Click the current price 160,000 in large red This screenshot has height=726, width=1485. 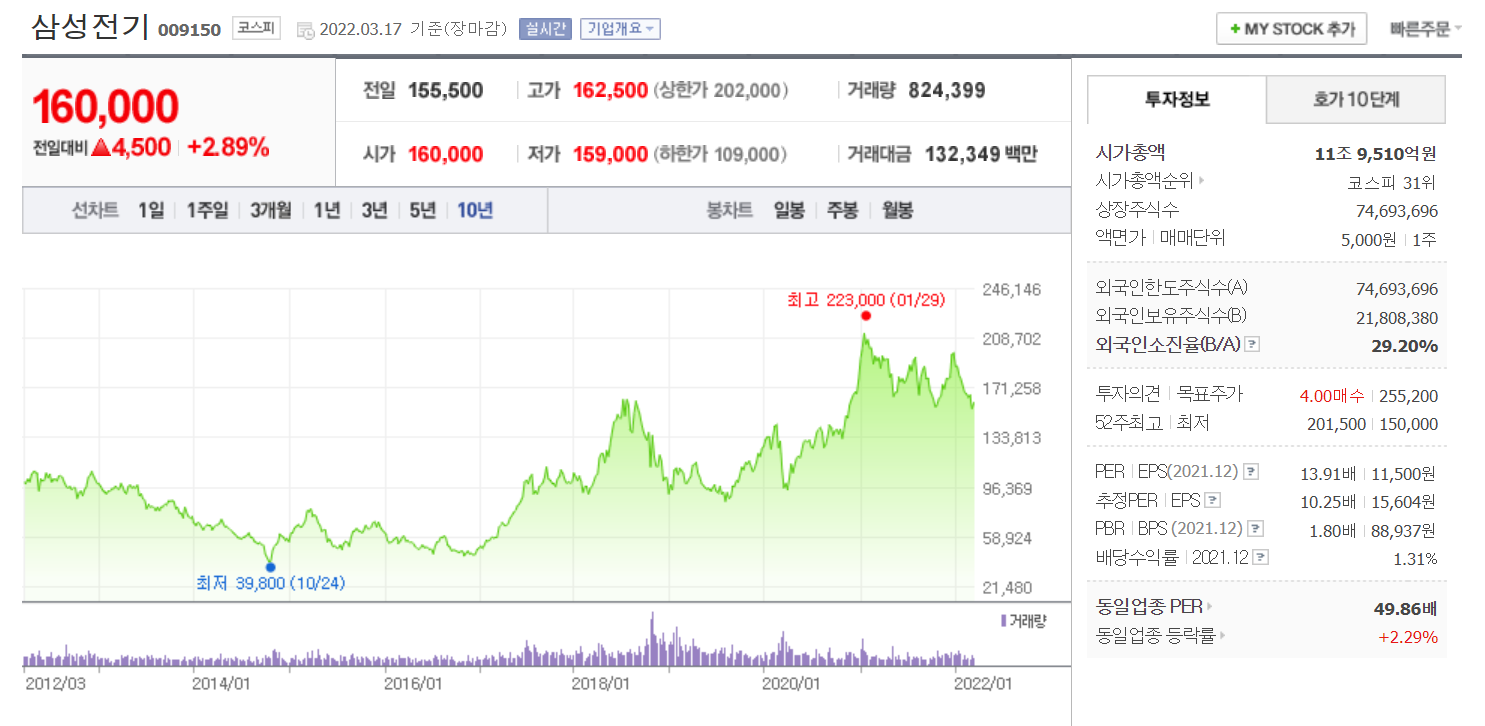coord(106,106)
